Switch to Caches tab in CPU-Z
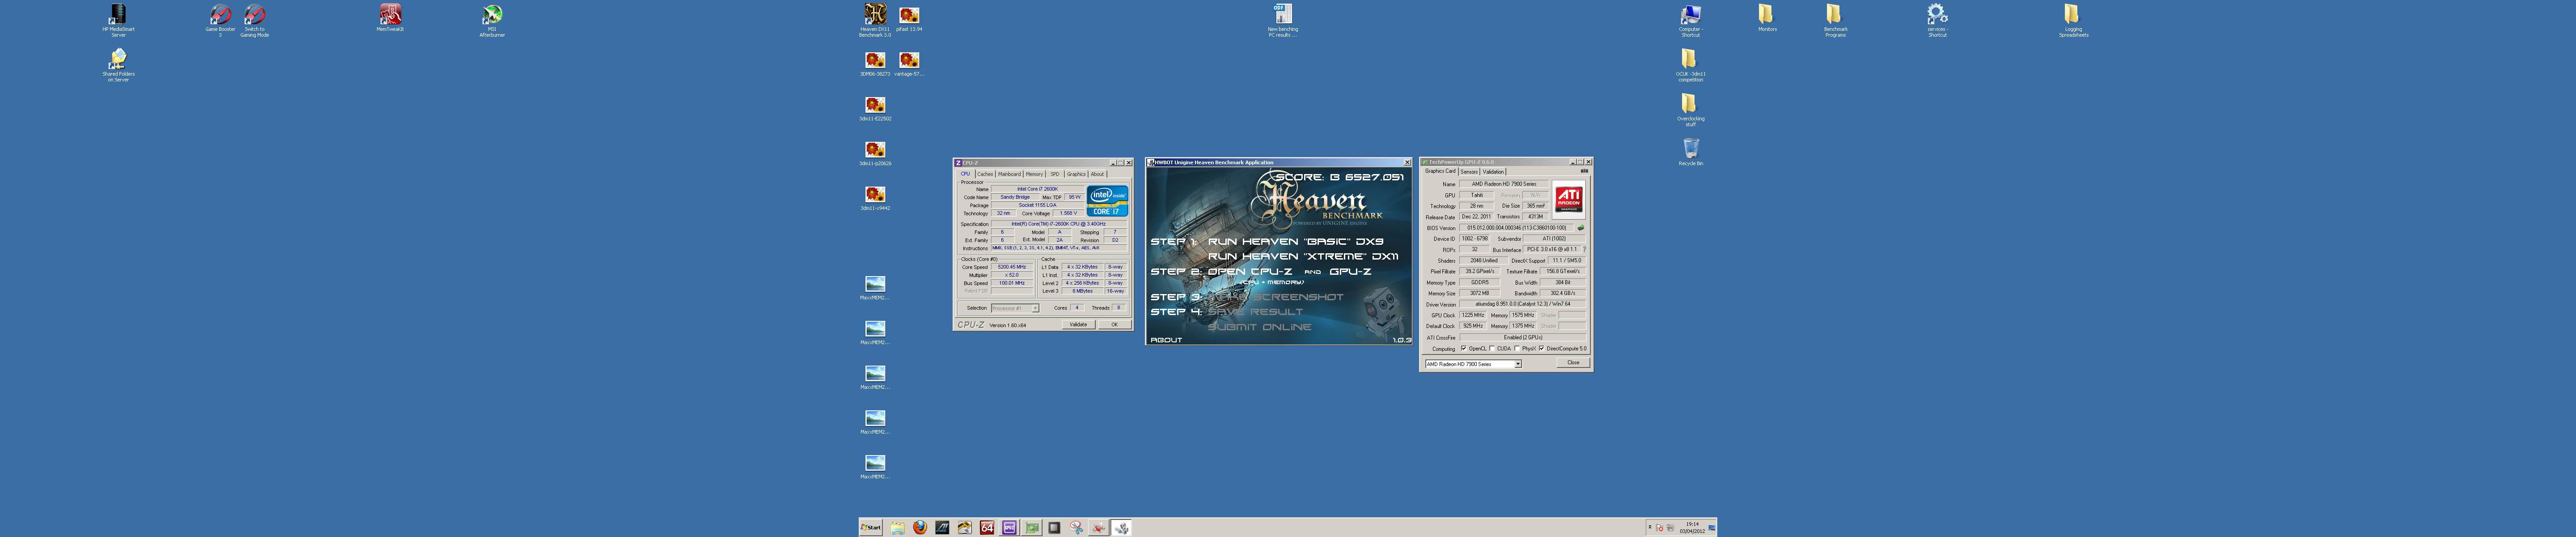The image size is (2576, 537). (985, 174)
